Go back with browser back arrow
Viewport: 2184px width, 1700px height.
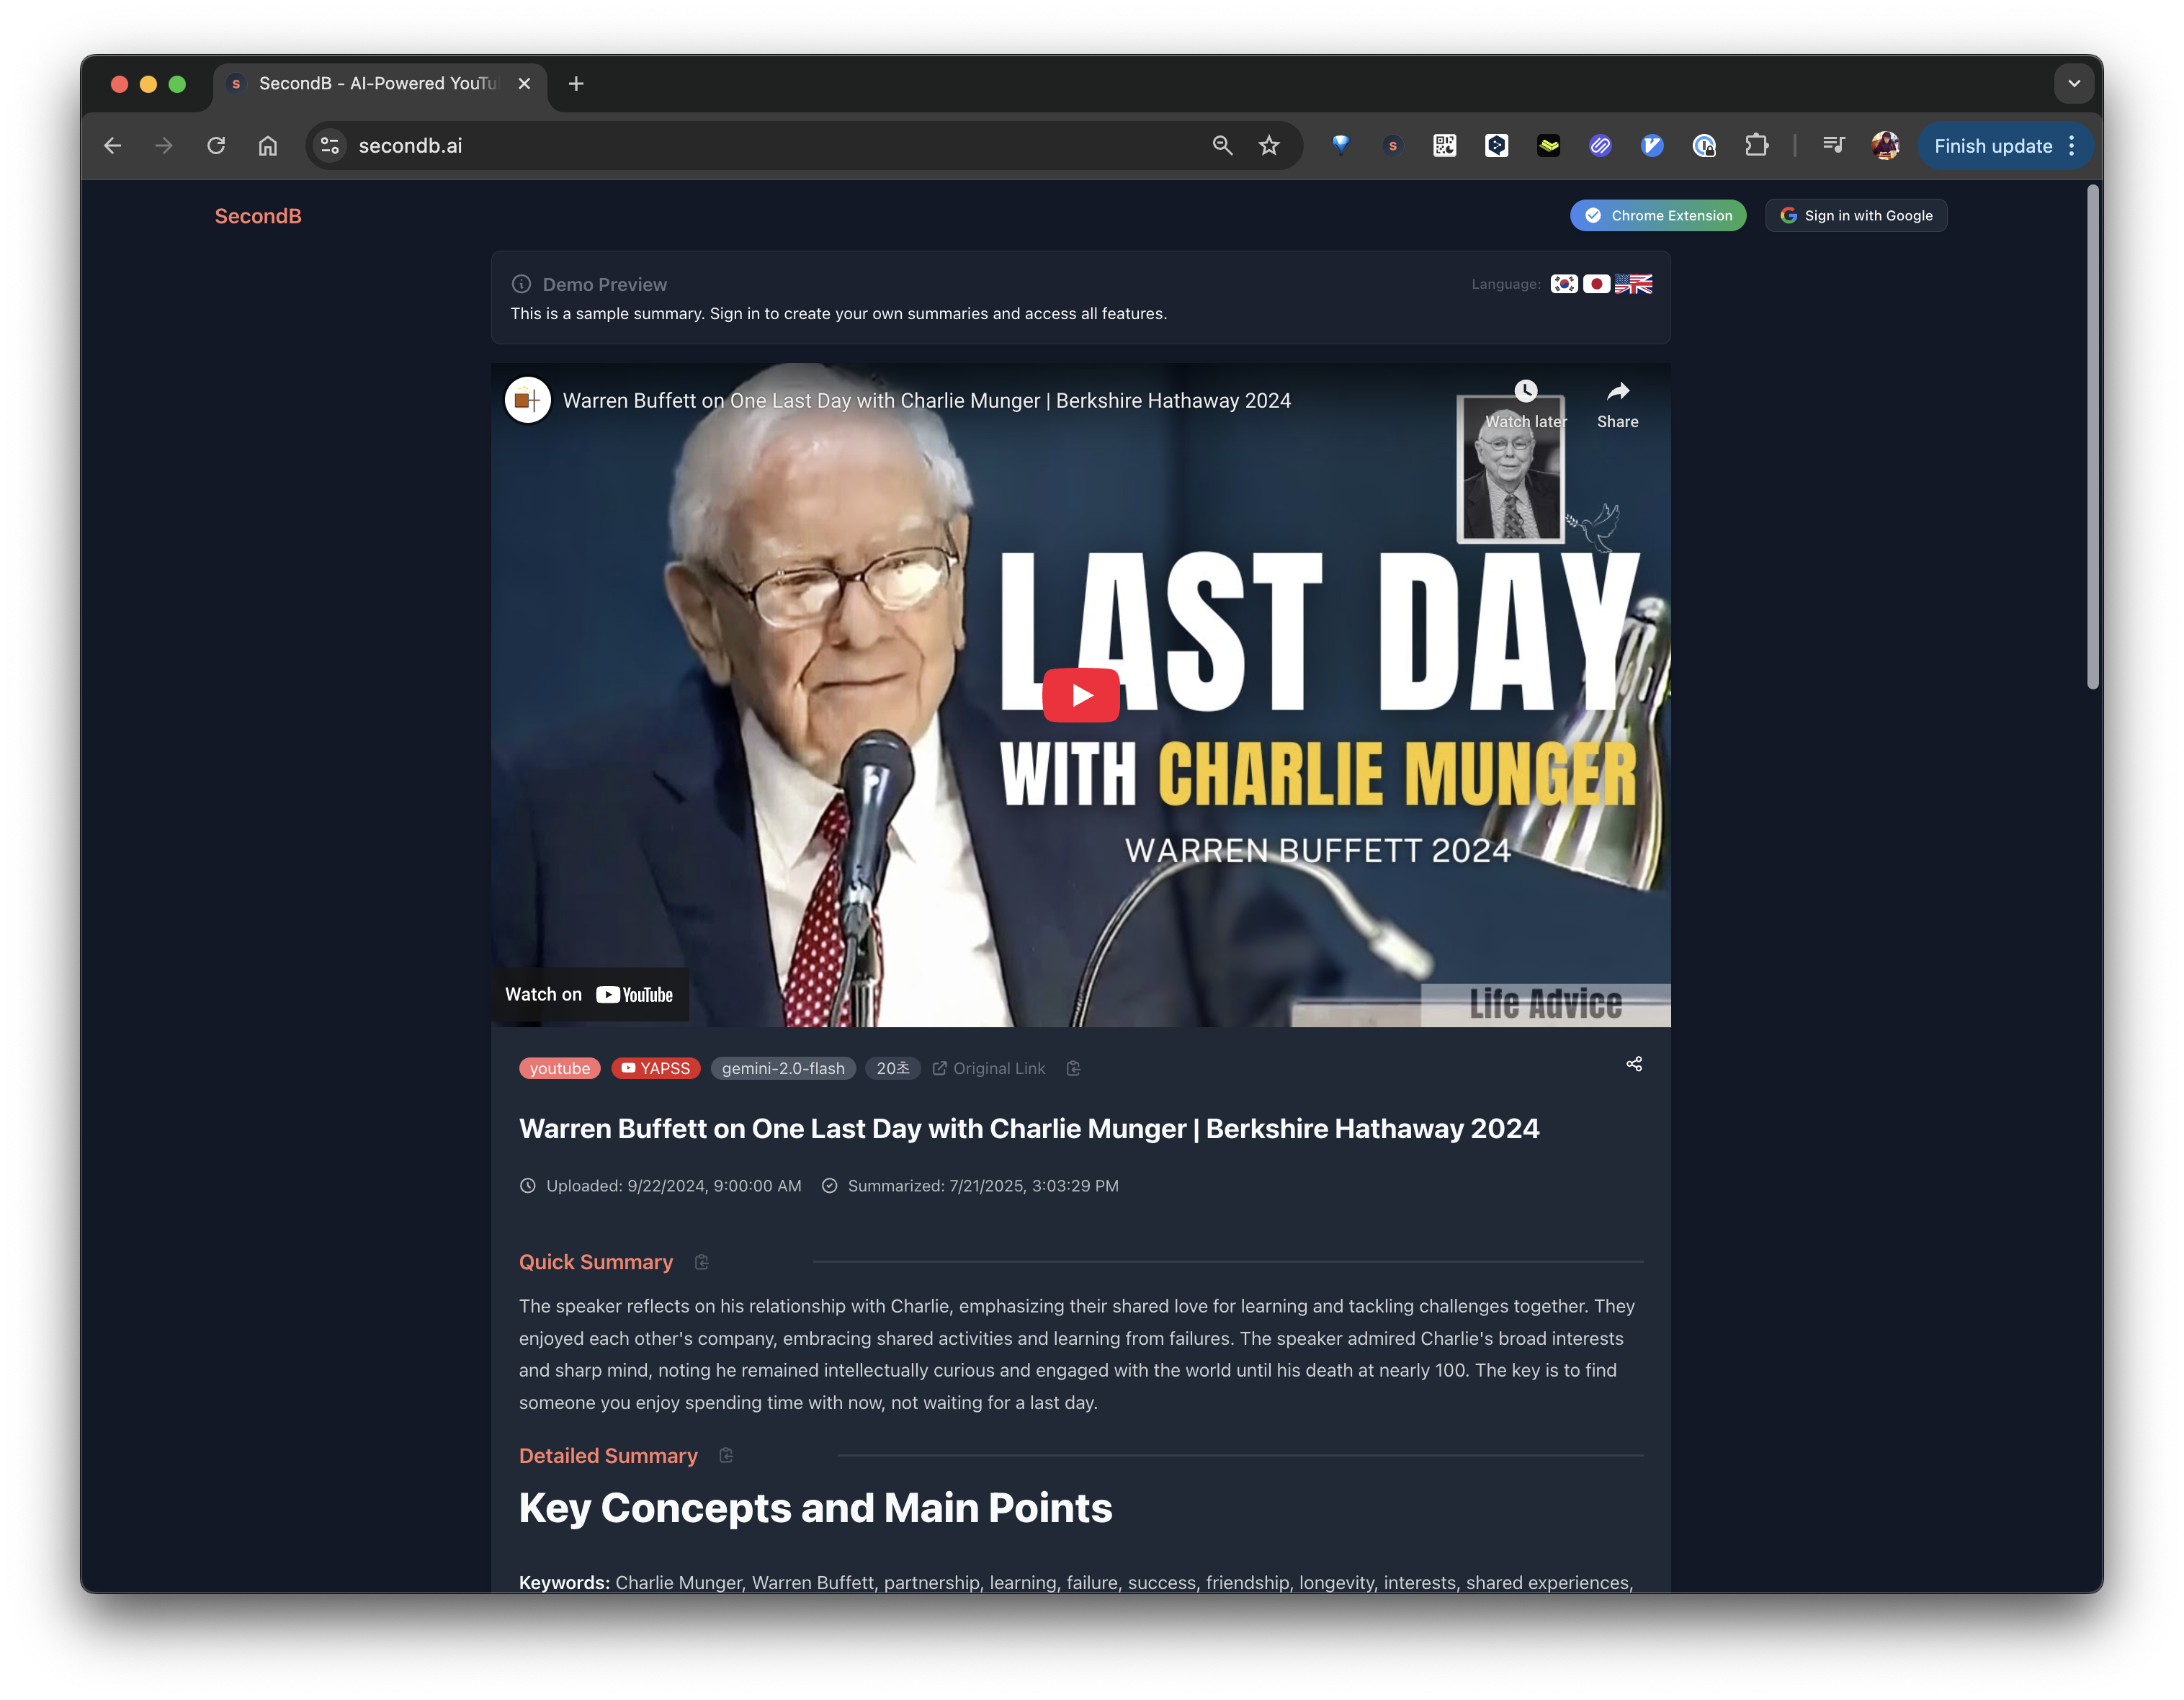tap(112, 146)
